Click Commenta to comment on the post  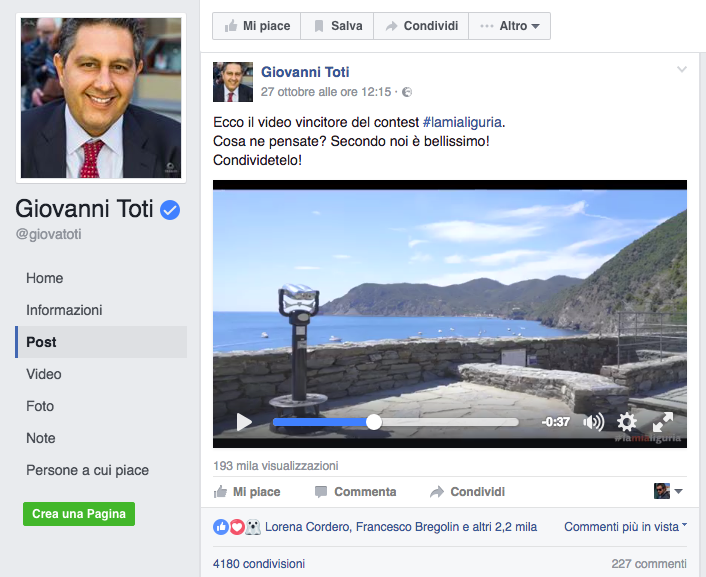[x=355, y=492]
